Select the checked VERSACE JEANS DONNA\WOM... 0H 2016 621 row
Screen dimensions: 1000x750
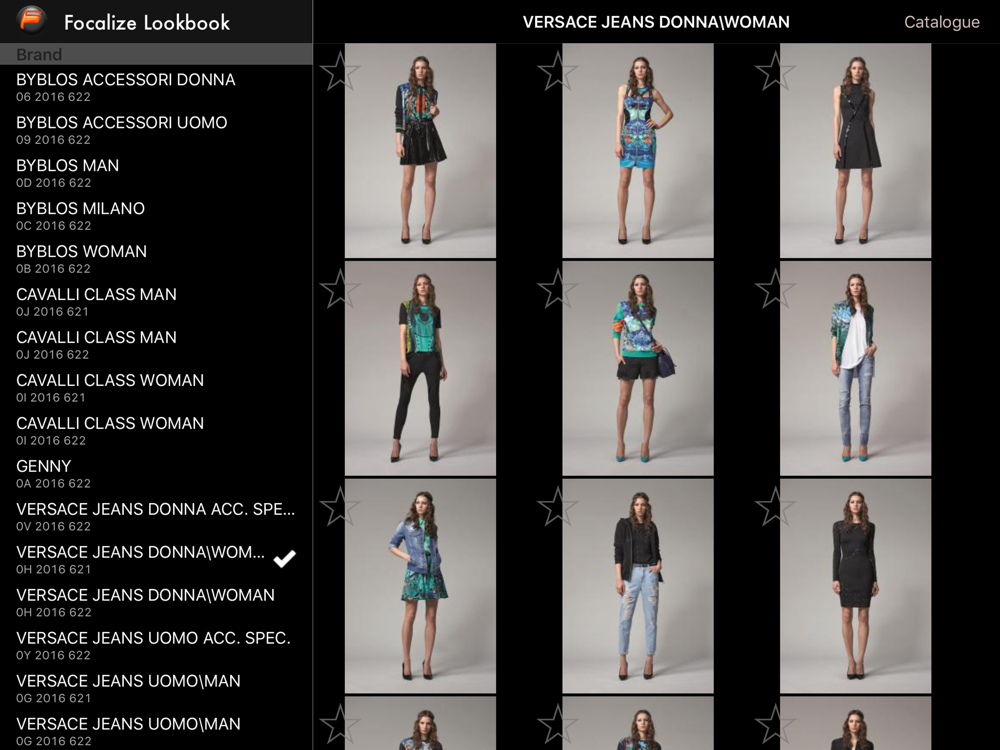pyautogui.click(x=156, y=559)
